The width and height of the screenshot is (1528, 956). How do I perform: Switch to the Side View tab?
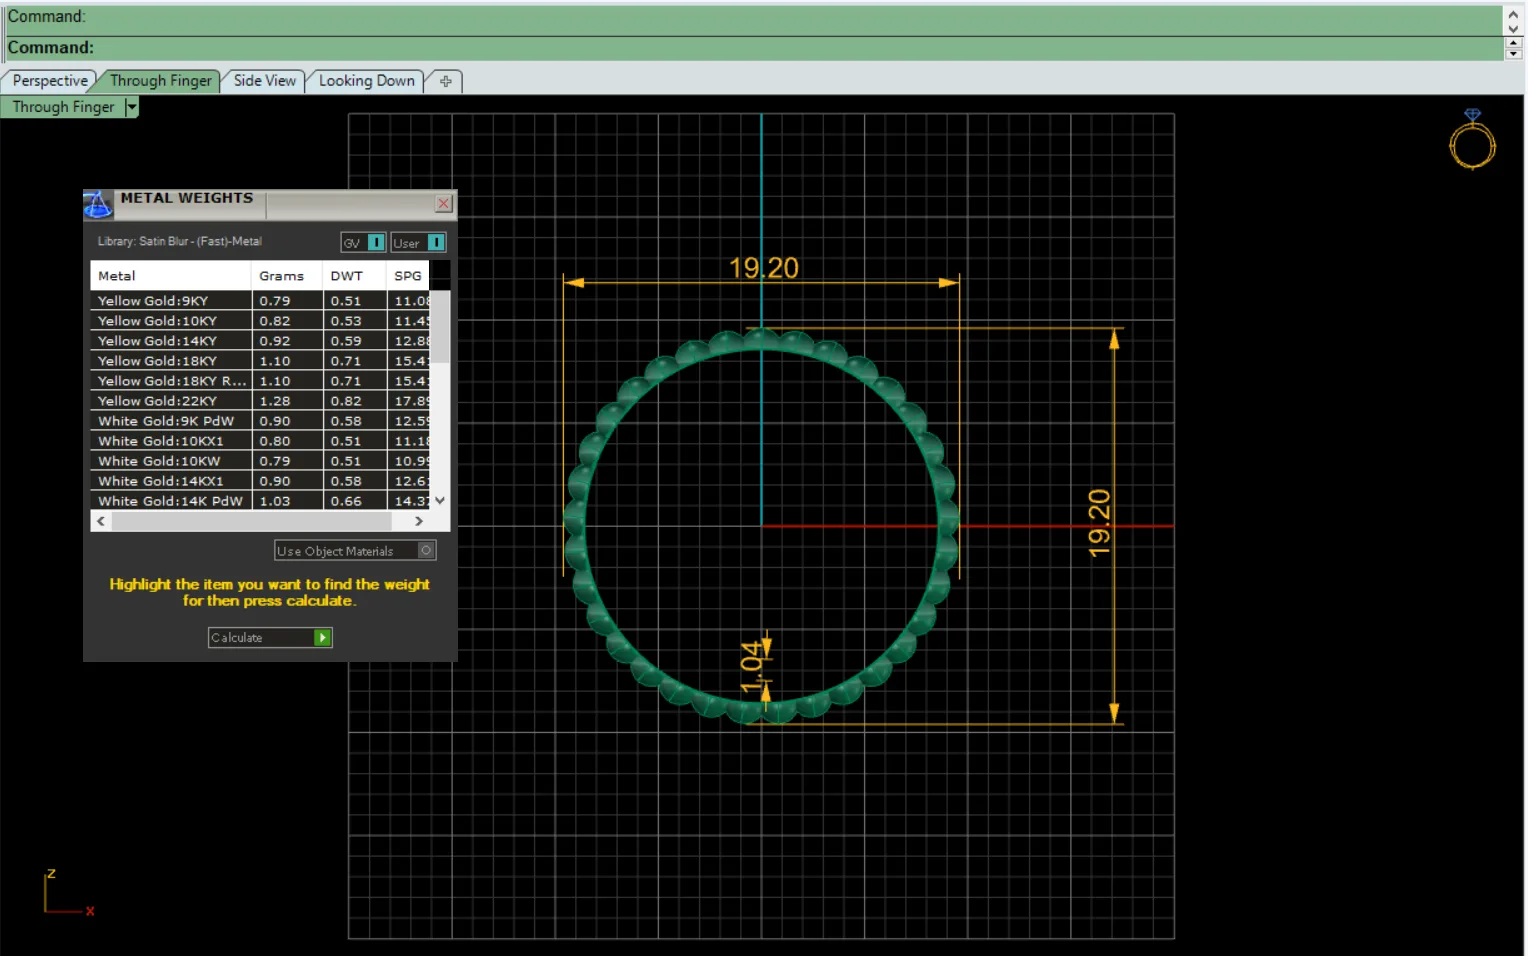tap(264, 81)
